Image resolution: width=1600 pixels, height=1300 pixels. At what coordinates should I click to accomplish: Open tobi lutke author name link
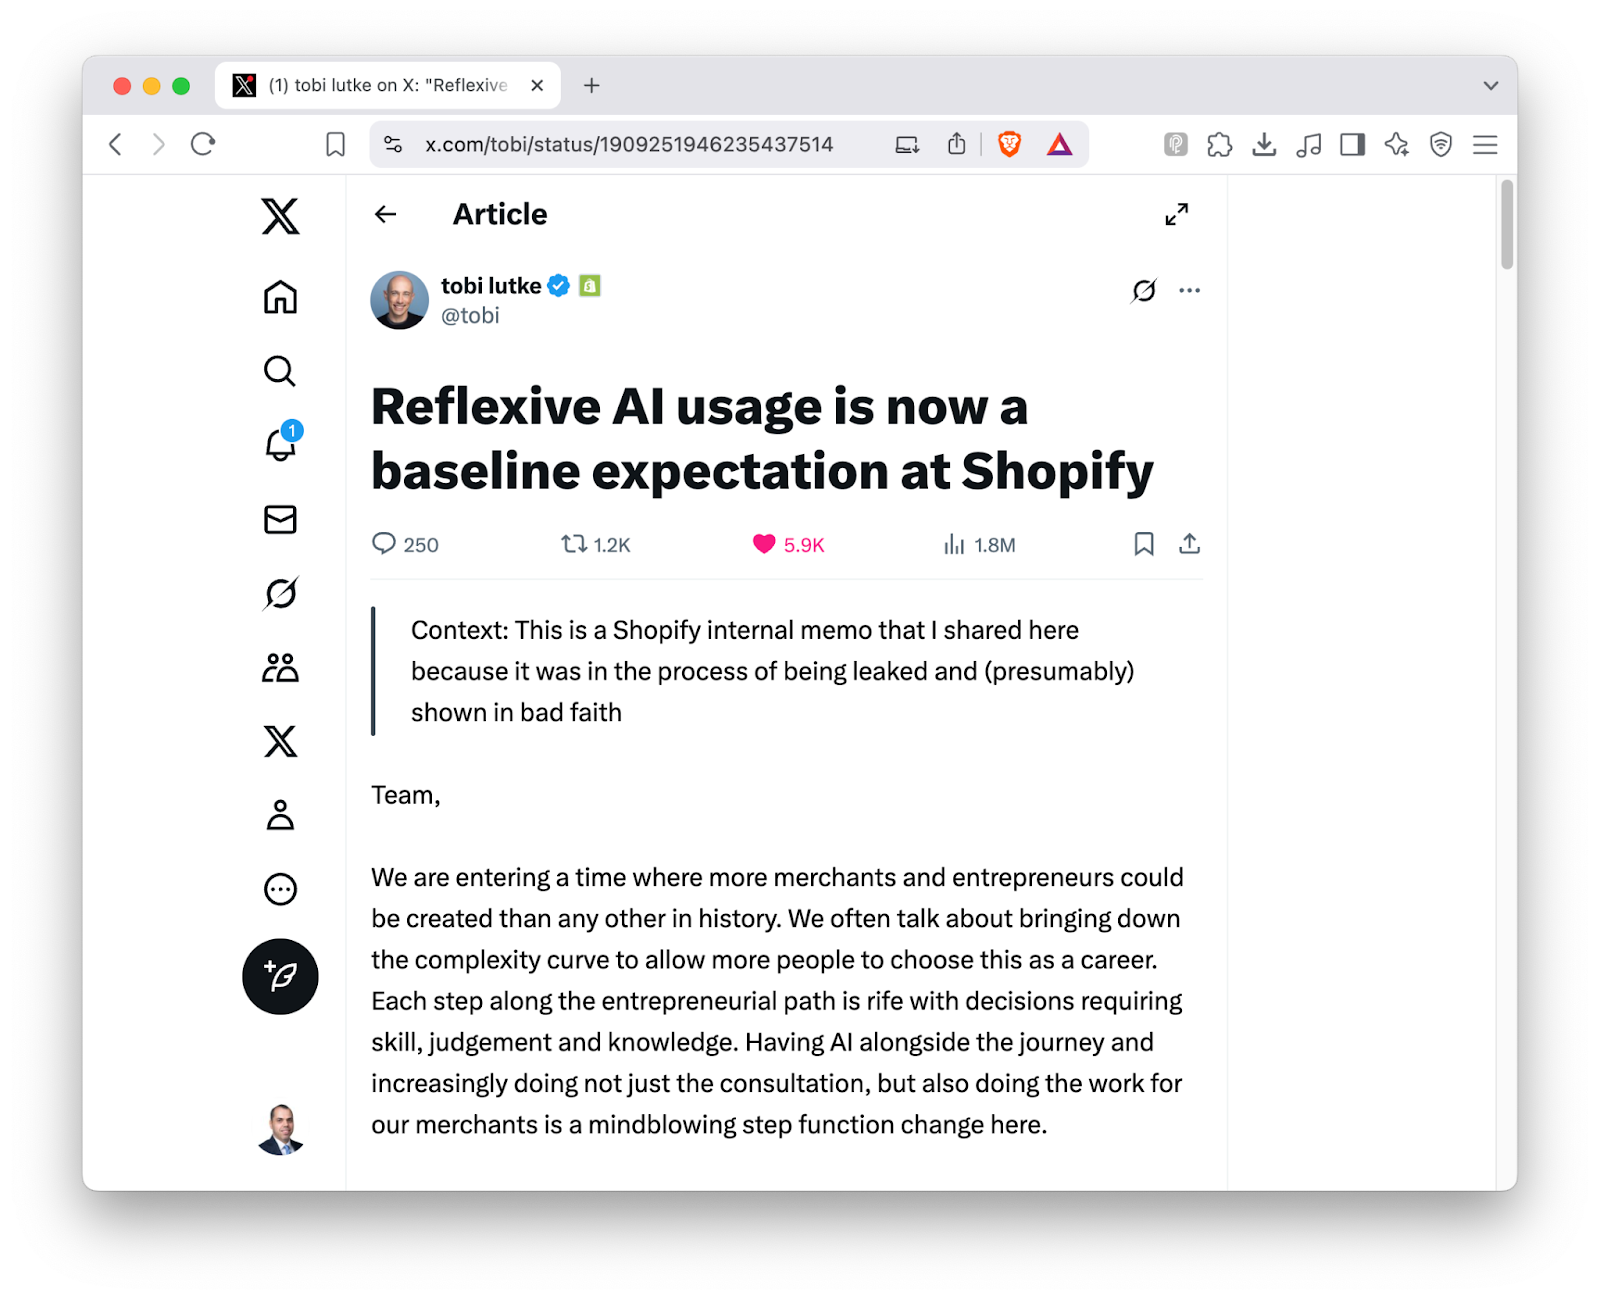pyautogui.click(x=491, y=286)
